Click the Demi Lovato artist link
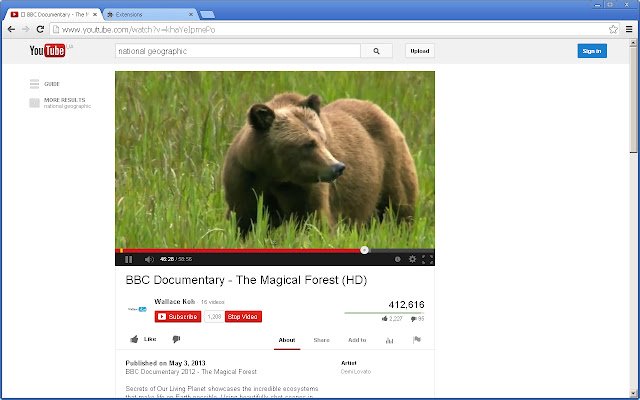This screenshot has height=400, width=640. pyautogui.click(x=356, y=371)
